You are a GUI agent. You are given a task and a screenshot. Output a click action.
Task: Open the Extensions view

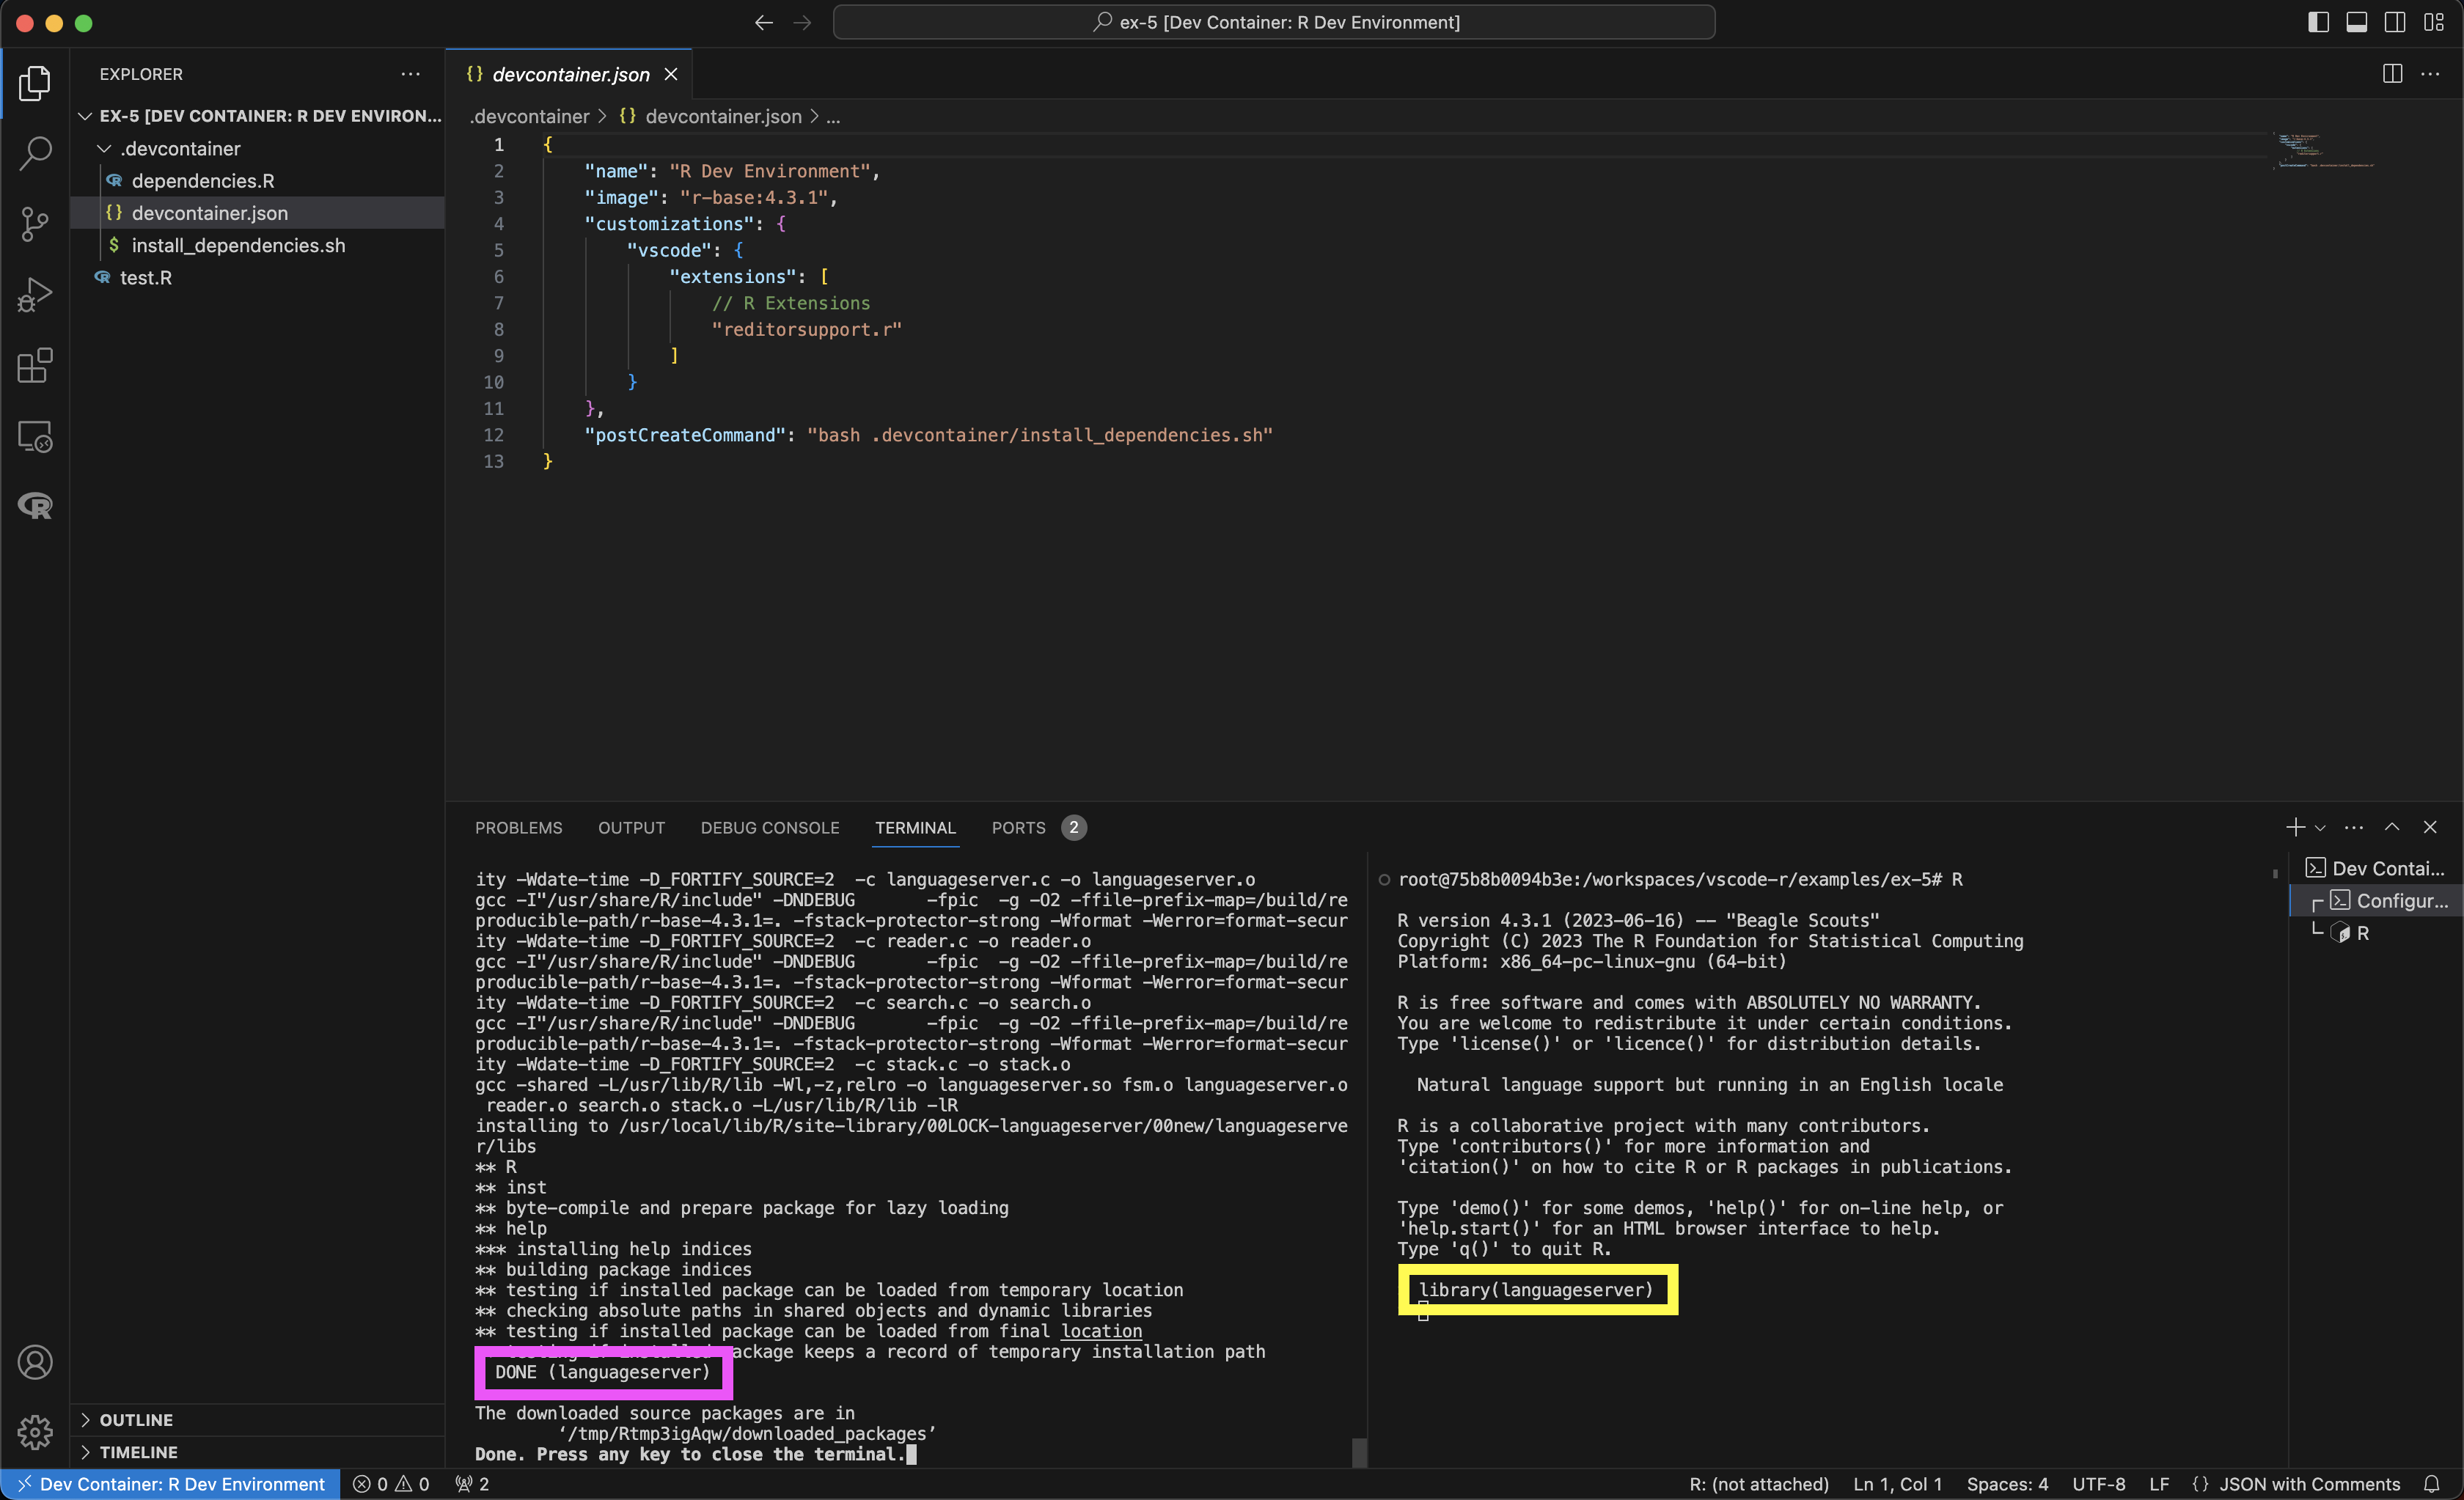tap(35, 366)
